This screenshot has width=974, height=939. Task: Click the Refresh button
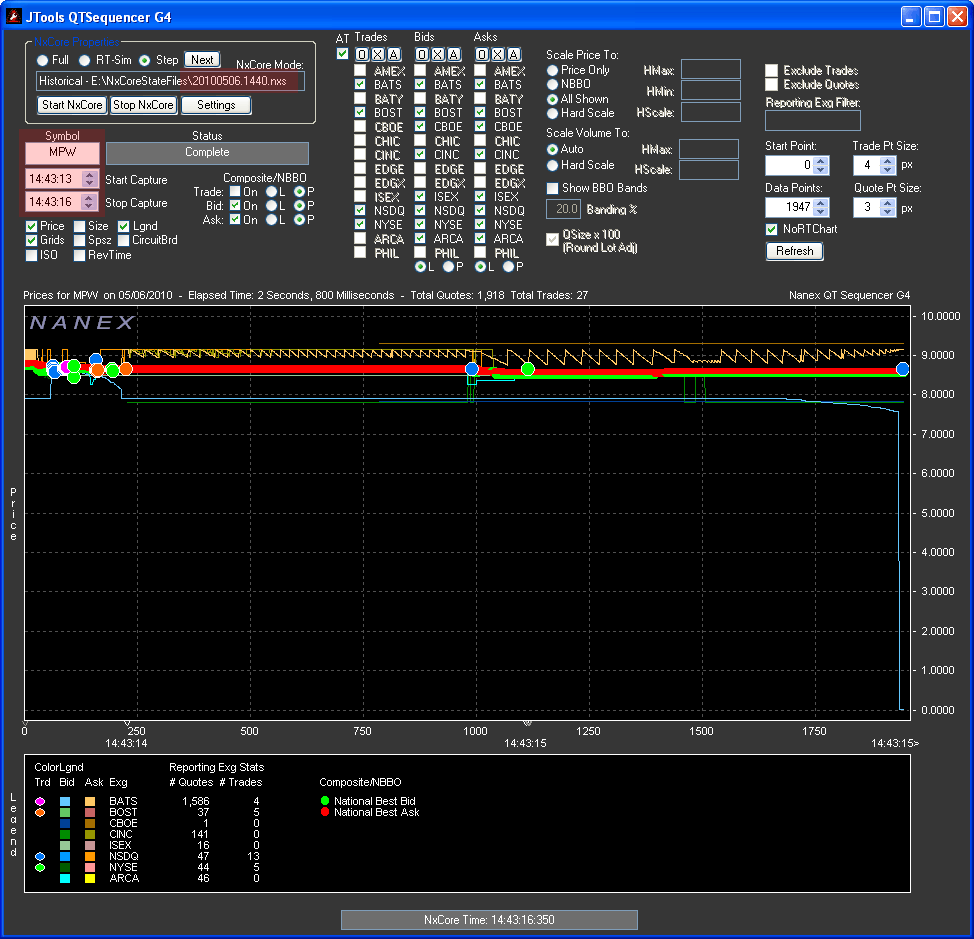pos(794,251)
